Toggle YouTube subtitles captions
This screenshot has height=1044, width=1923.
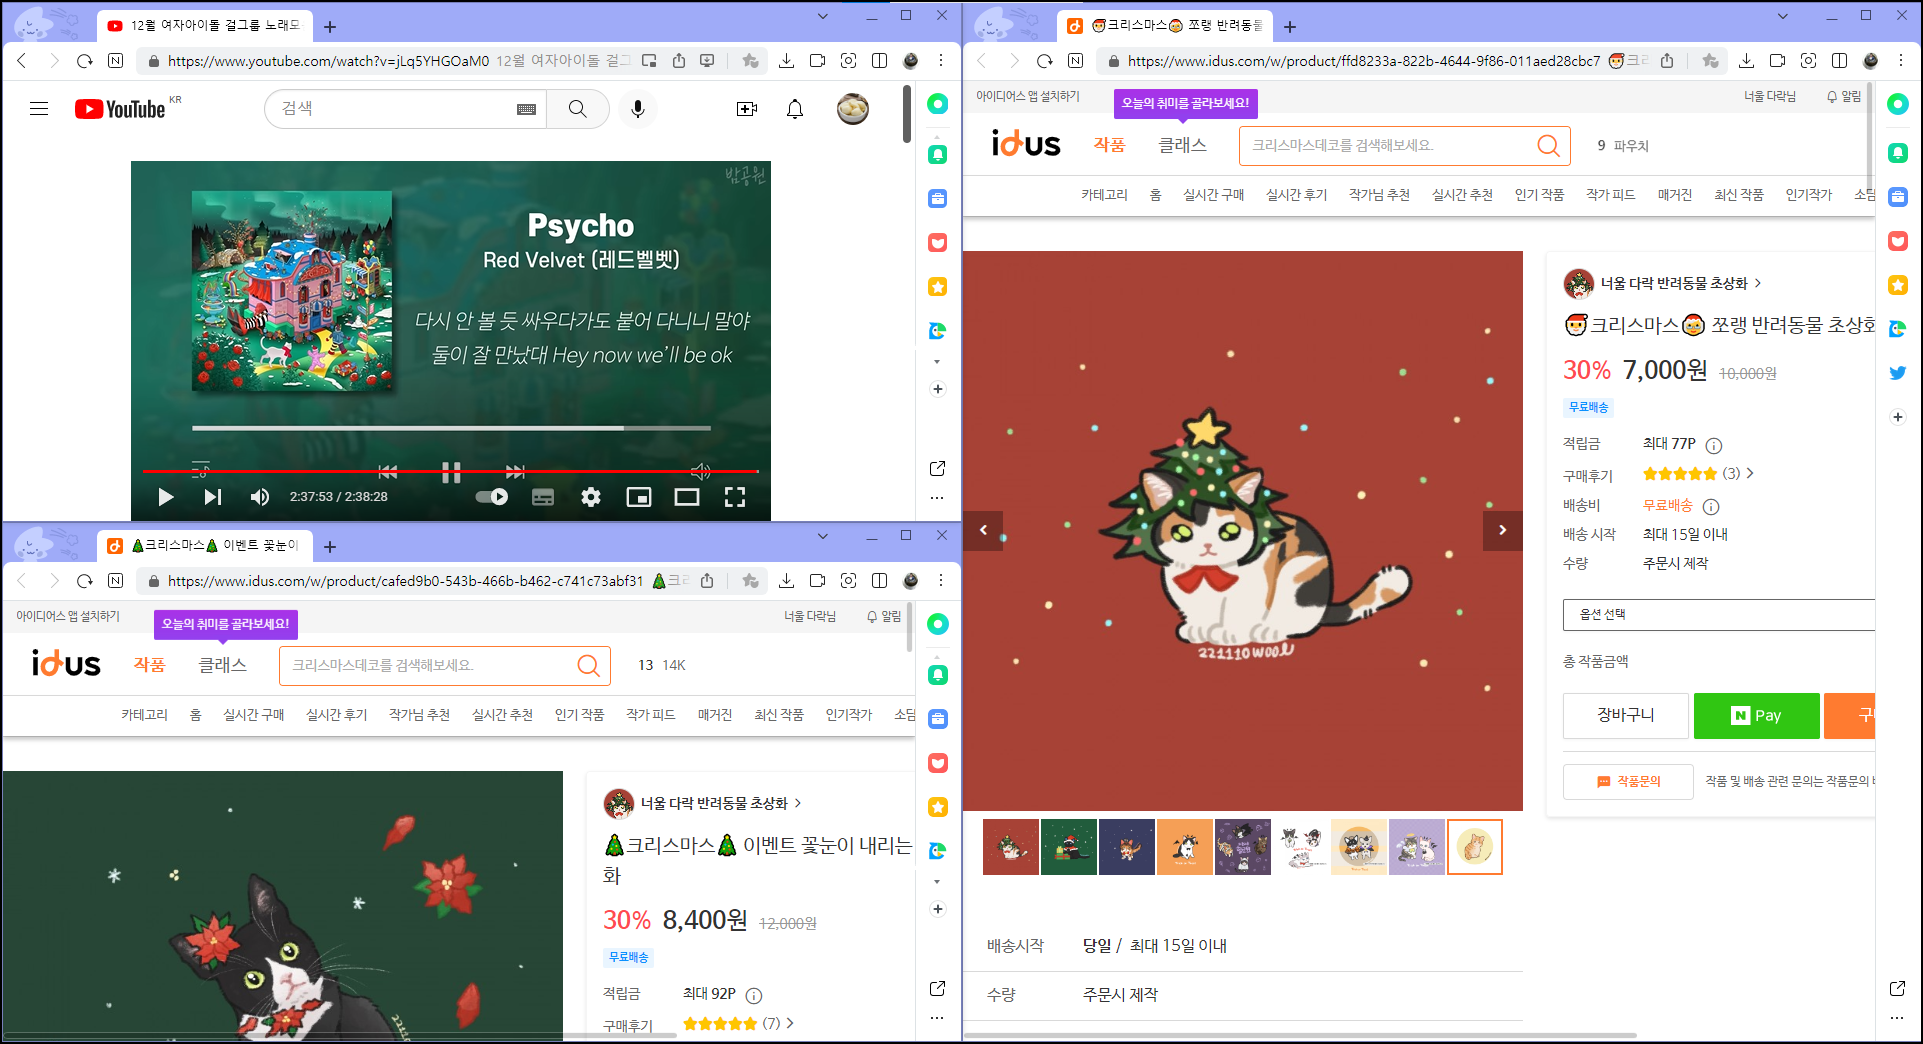543,497
